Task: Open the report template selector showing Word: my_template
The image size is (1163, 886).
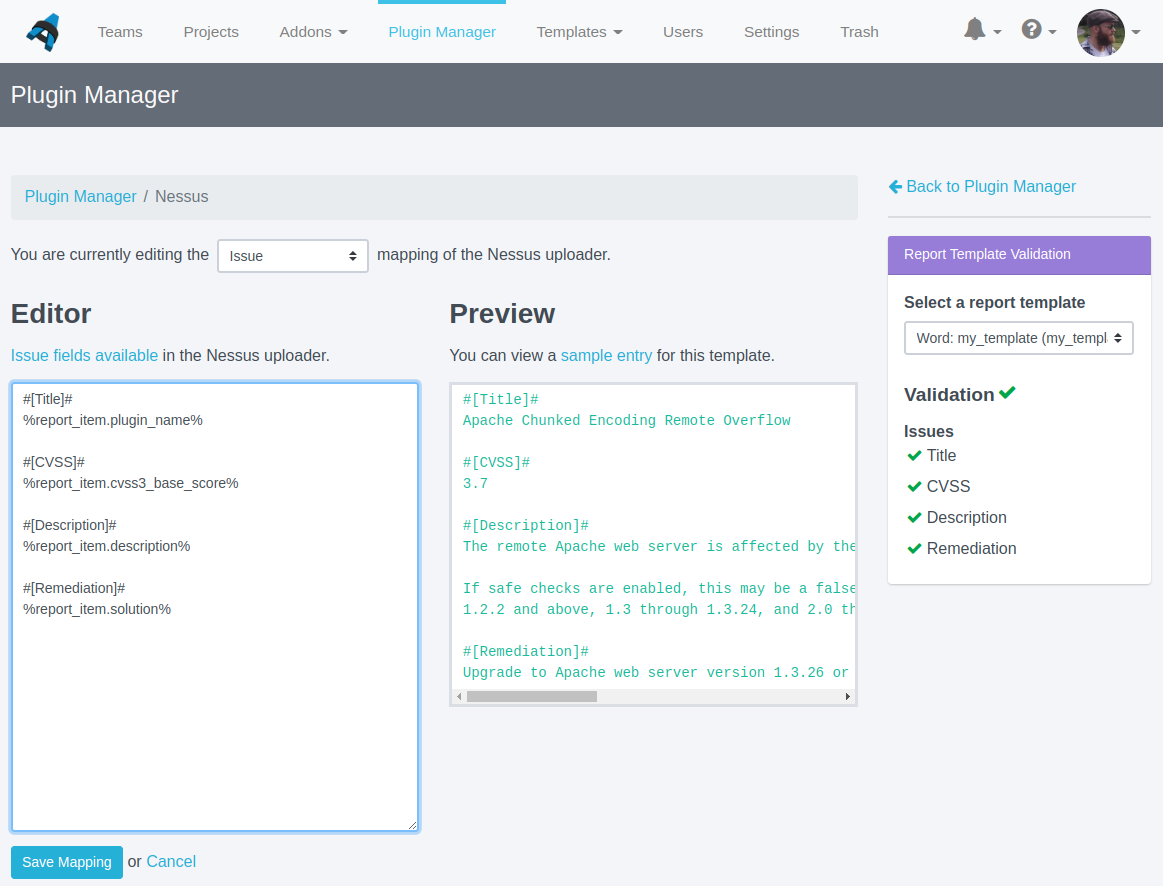Action: 1018,338
